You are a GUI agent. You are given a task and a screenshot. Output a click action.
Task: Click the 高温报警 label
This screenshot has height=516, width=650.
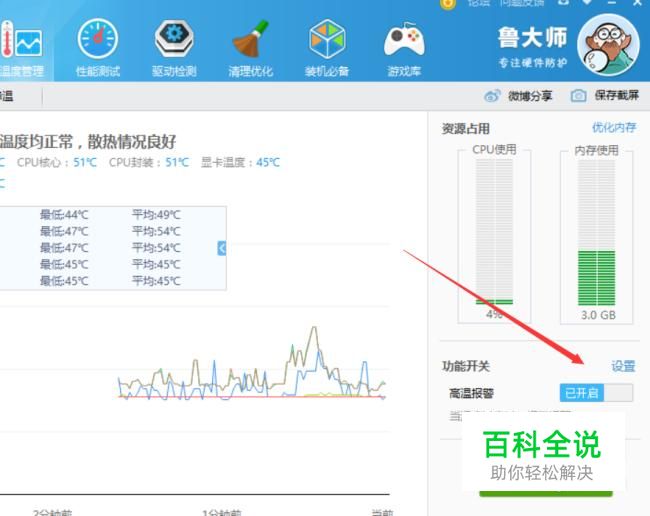click(x=471, y=393)
